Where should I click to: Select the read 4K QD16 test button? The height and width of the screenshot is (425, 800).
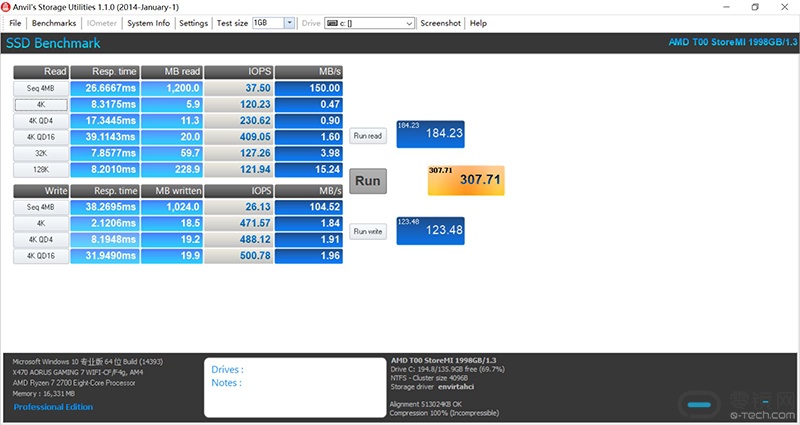pos(41,137)
